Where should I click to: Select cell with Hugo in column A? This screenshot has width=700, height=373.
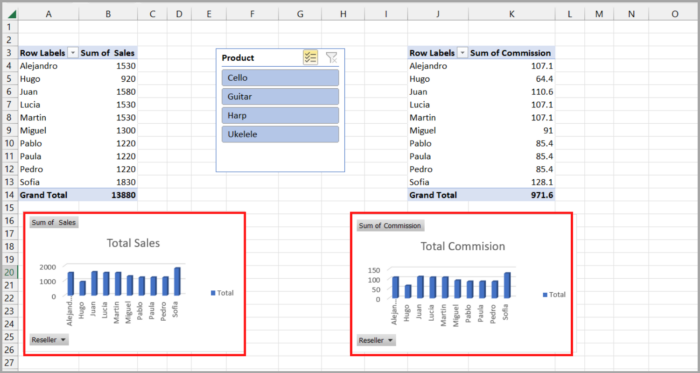point(48,79)
